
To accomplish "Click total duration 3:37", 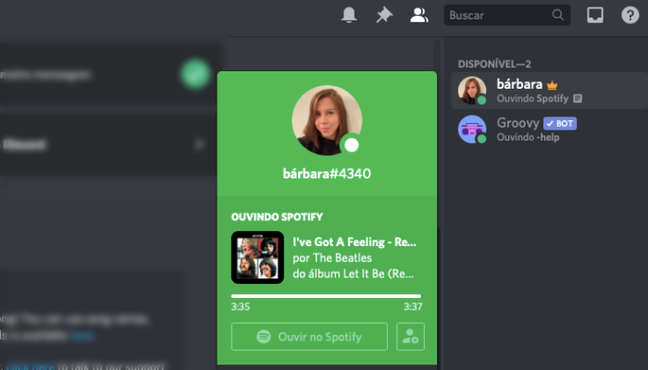I will pos(413,307).
